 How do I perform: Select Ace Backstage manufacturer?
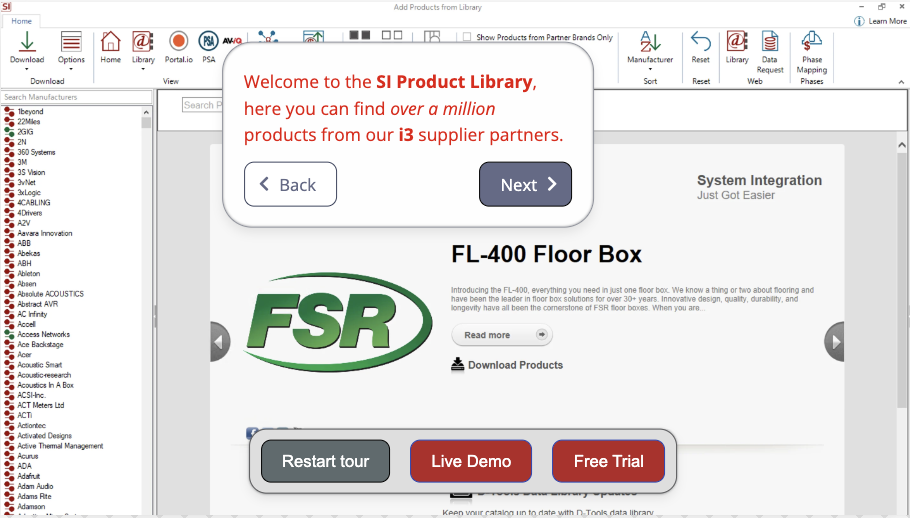[x=40, y=345]
